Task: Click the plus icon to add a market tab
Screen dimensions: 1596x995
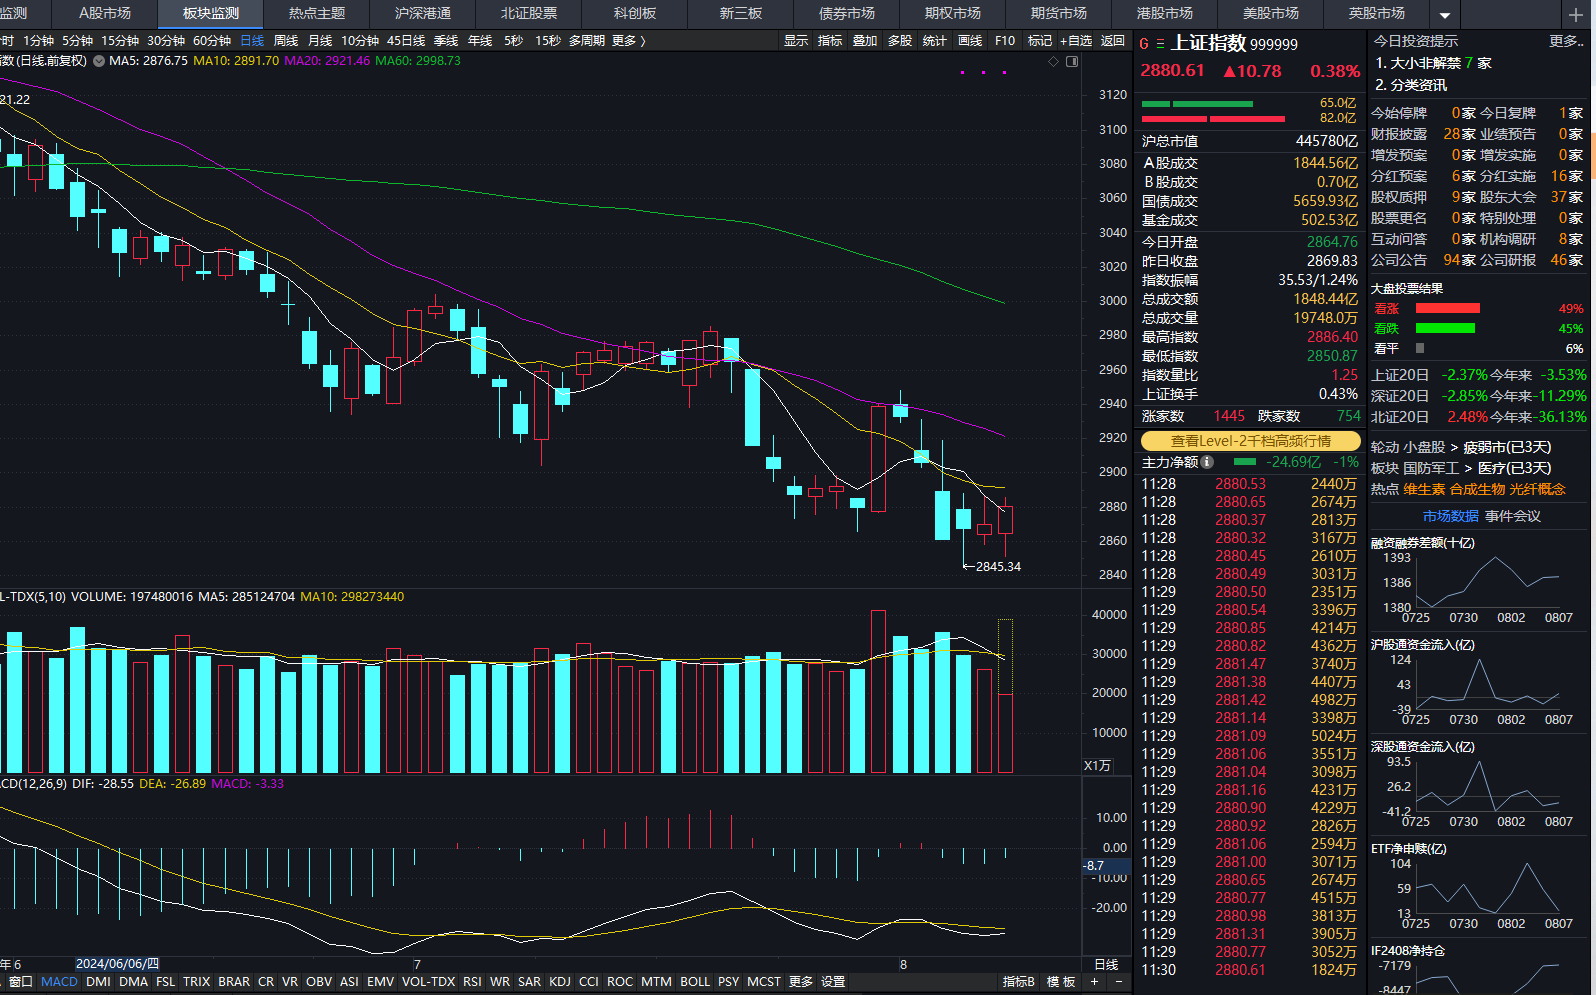Action: pos(1575,14)
